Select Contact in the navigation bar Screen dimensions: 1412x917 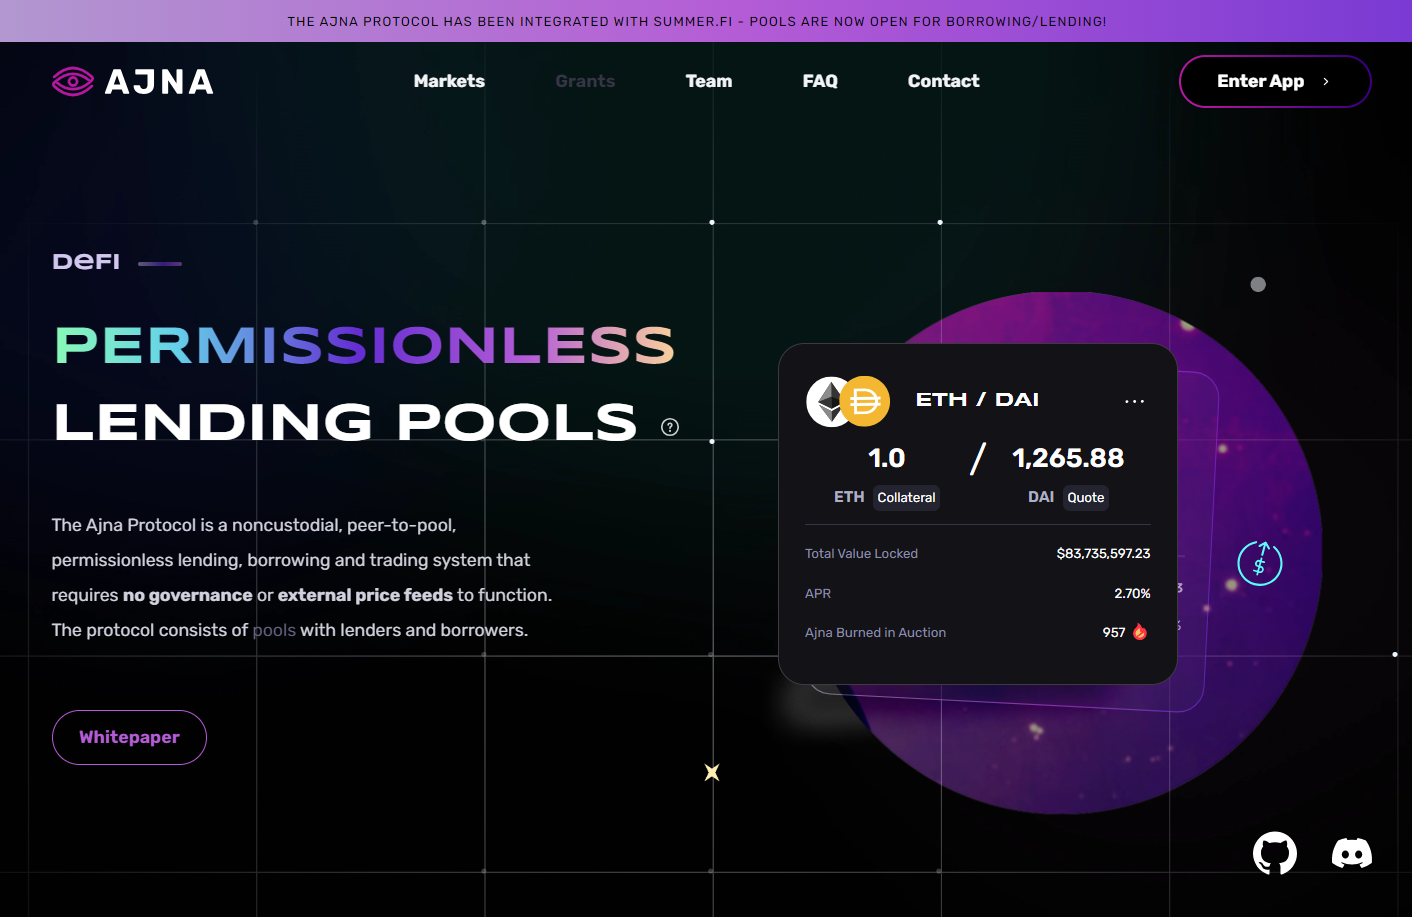click(x=943, y=81)
